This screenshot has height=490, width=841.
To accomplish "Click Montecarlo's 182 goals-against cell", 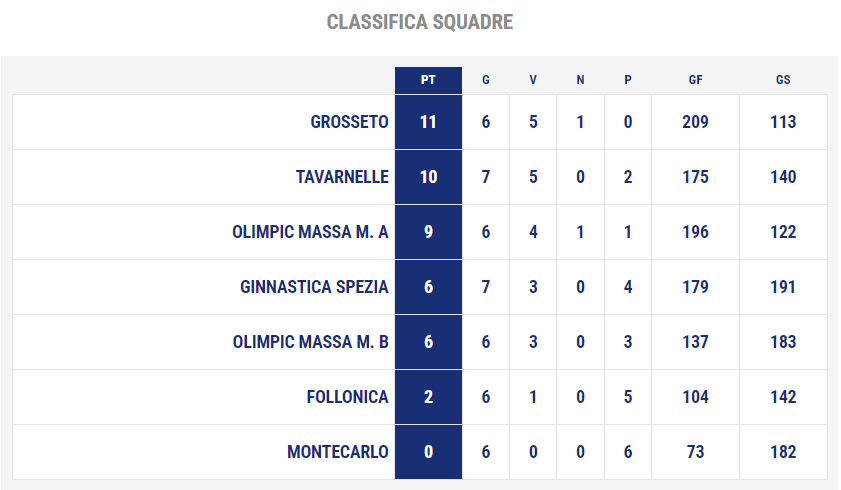I will [x=783, y=452].
